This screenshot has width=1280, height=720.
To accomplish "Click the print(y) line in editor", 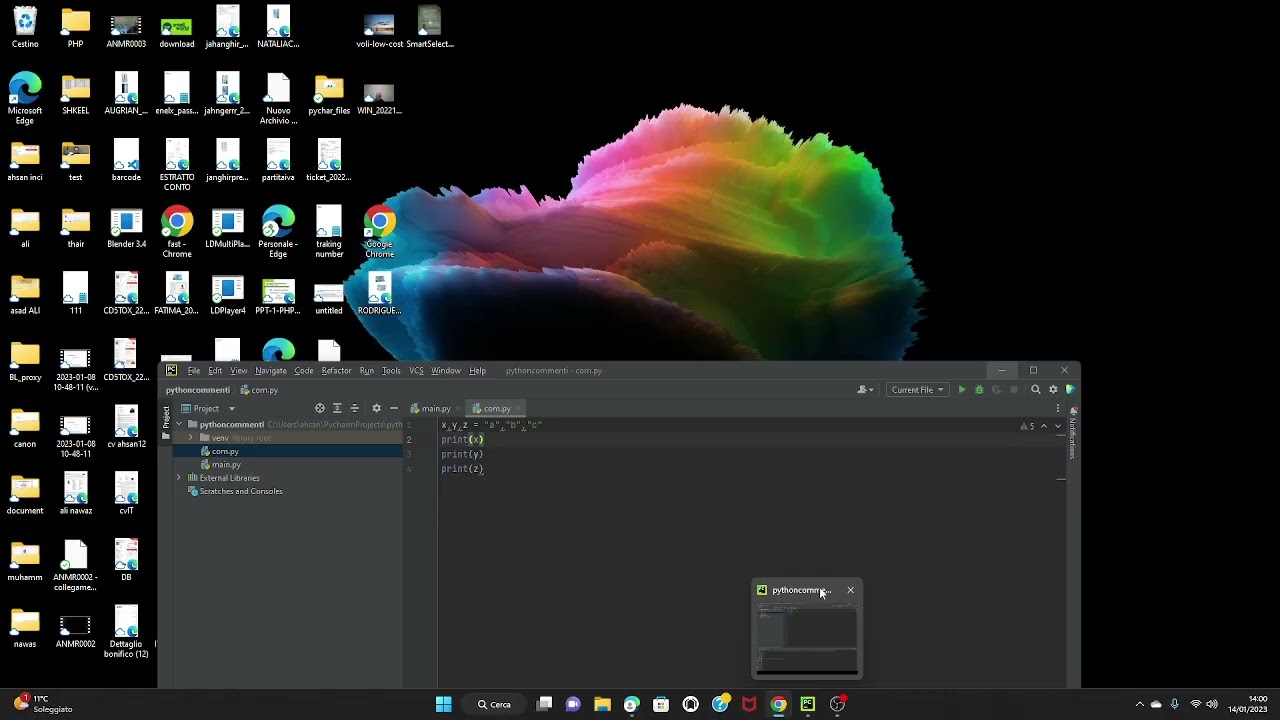I will [462, 454].
